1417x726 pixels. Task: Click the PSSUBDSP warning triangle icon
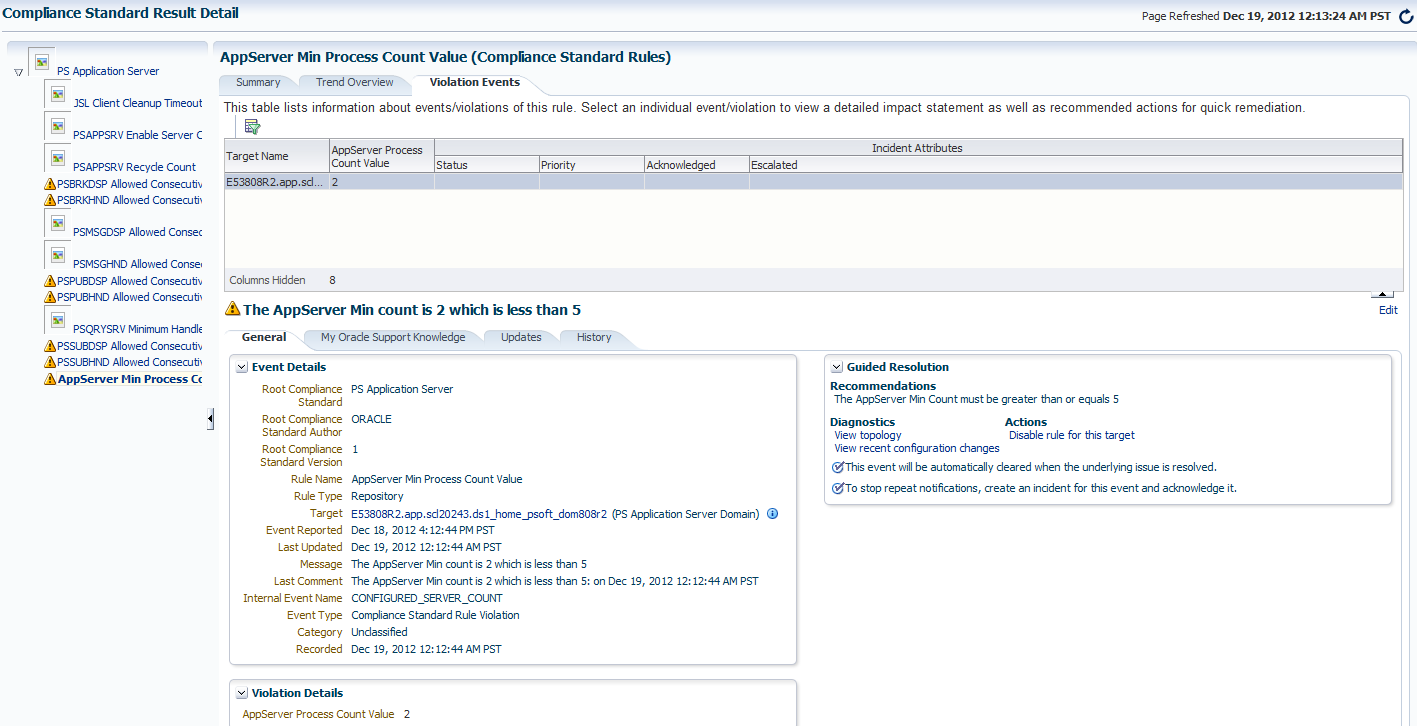click(50, 346)
